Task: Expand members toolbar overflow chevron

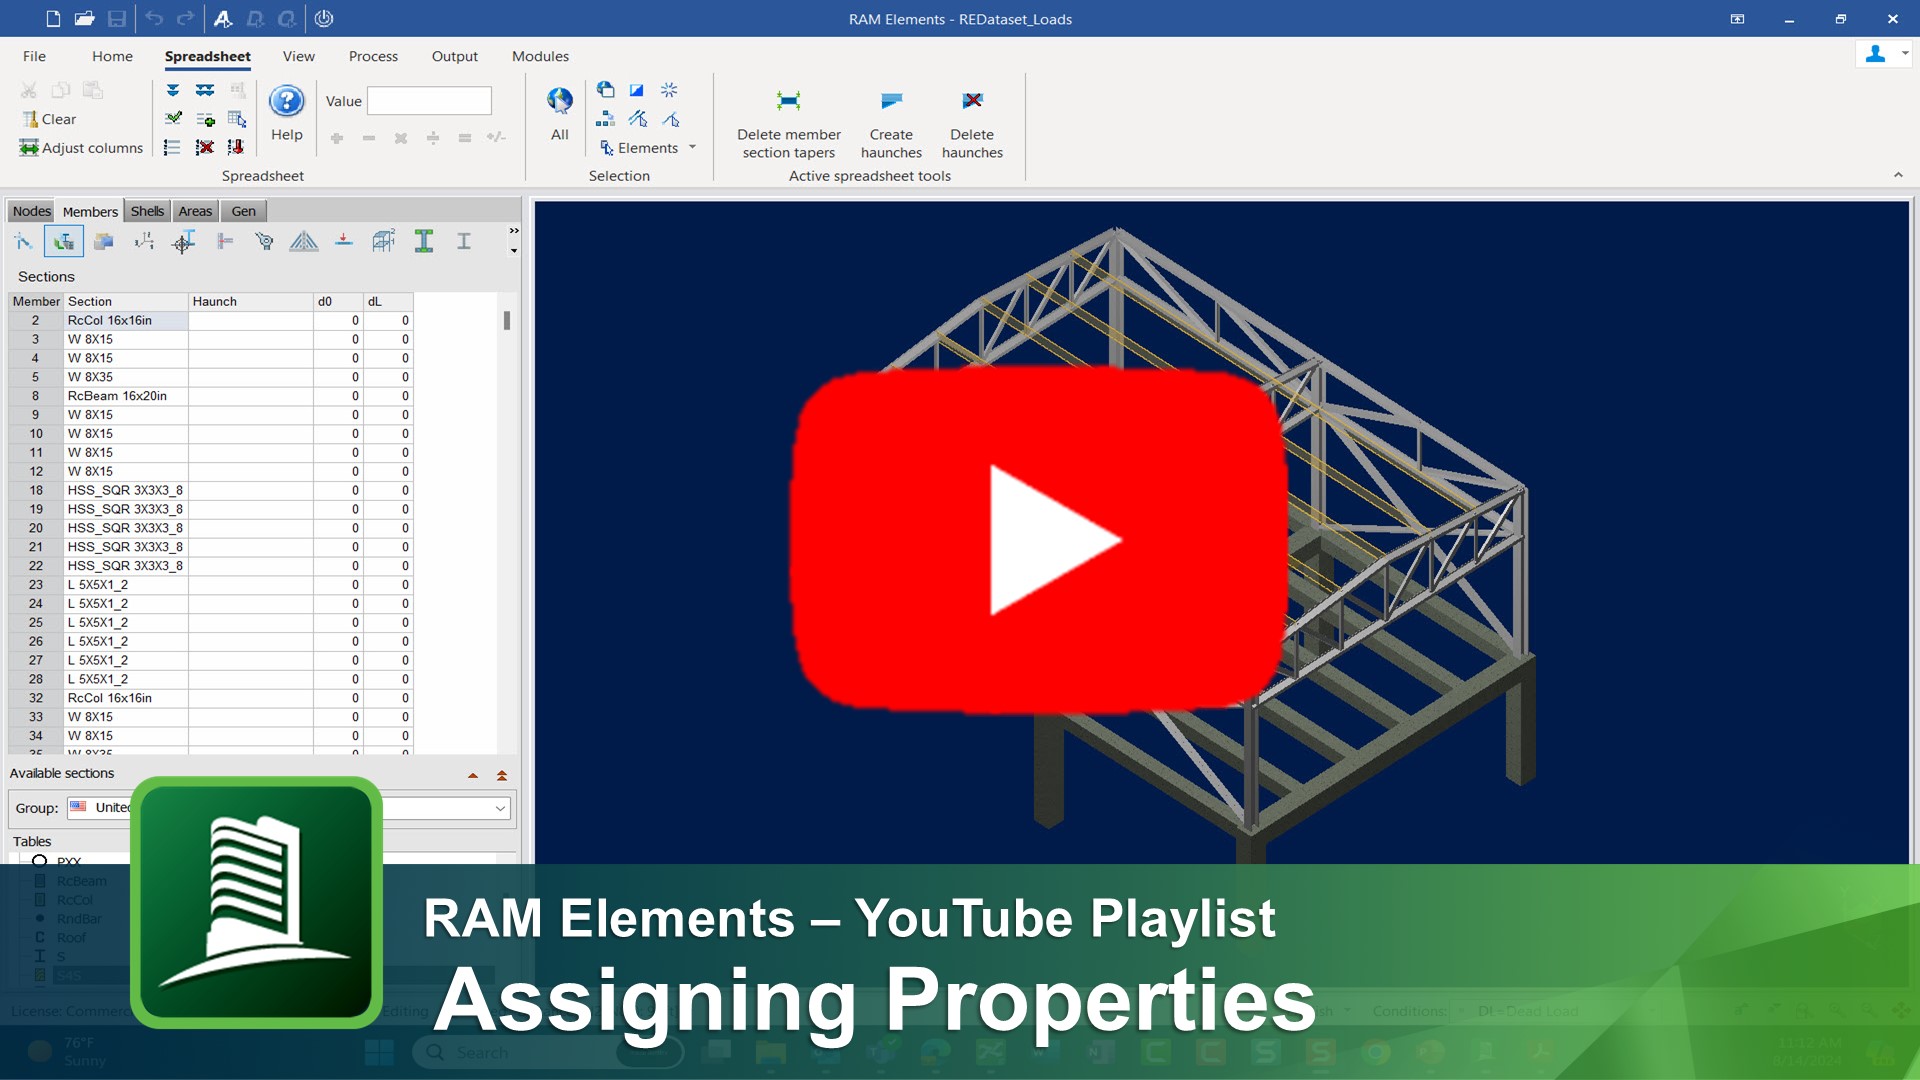Action: point(514,231)
